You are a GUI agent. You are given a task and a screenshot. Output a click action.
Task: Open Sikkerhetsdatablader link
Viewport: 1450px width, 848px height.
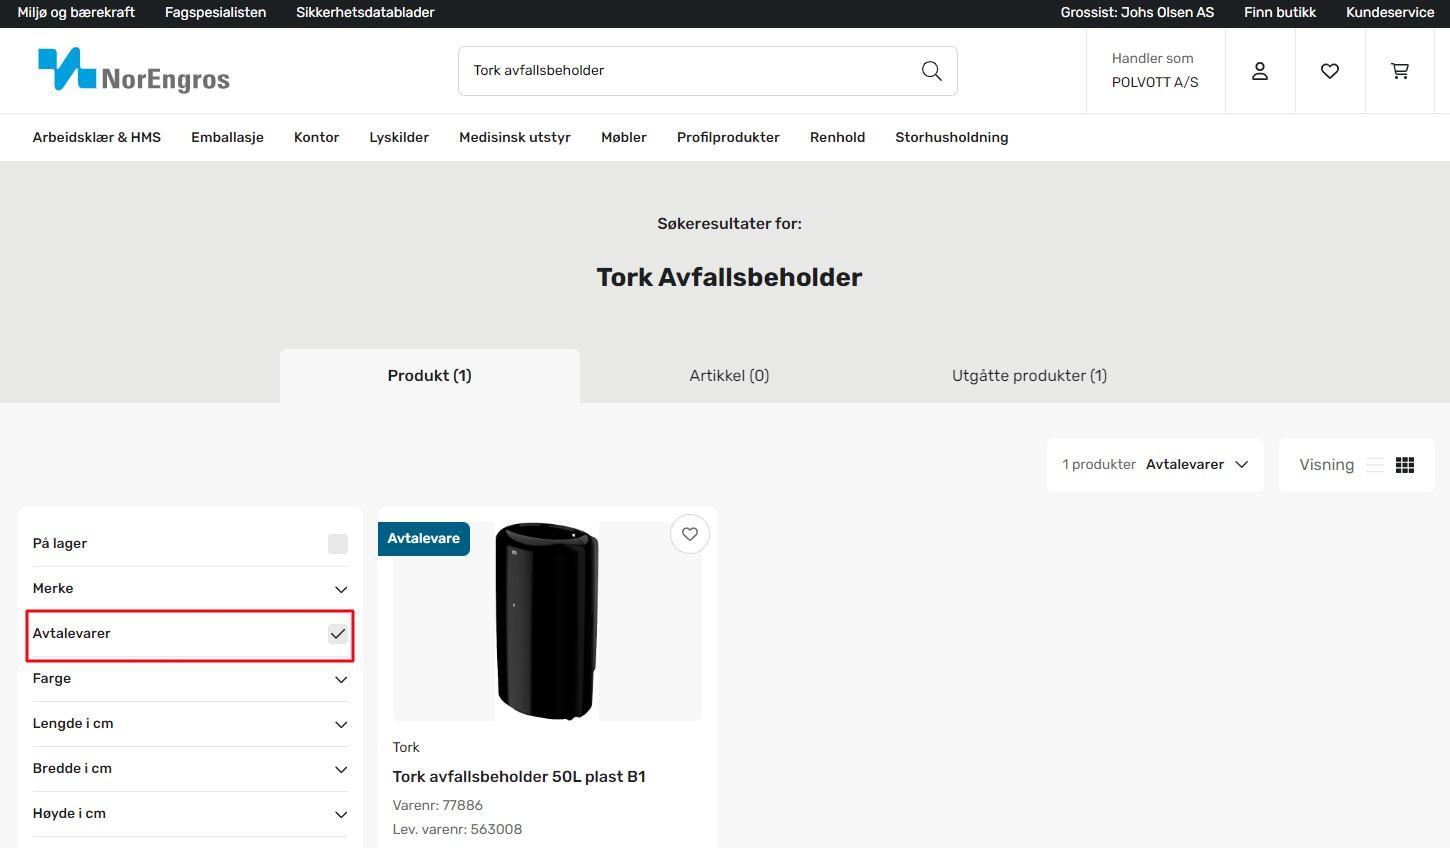[365, 13]
